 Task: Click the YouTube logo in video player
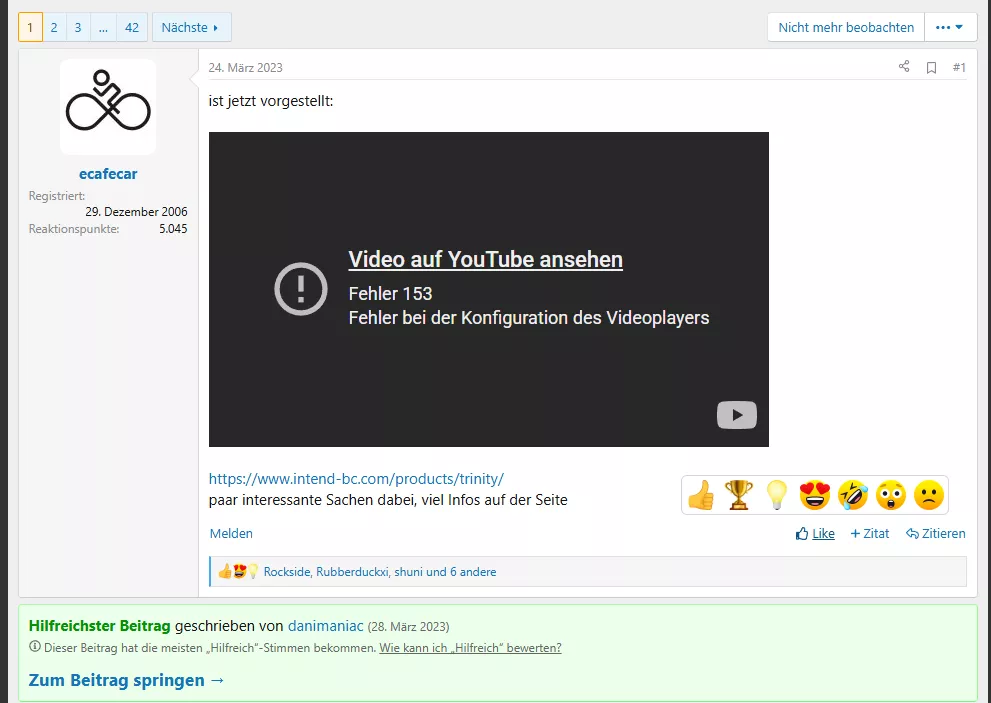[737, 415]
